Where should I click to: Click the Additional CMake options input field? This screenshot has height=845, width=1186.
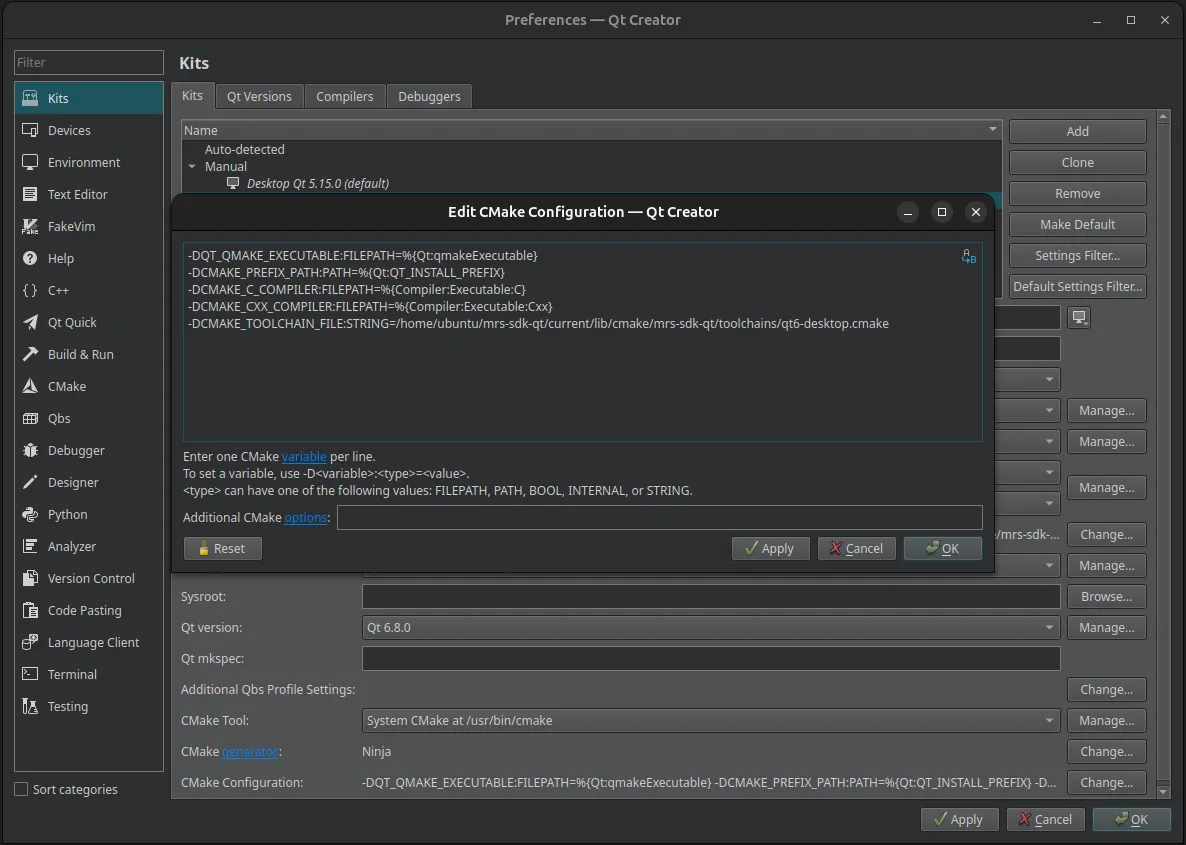pos(660,517)
